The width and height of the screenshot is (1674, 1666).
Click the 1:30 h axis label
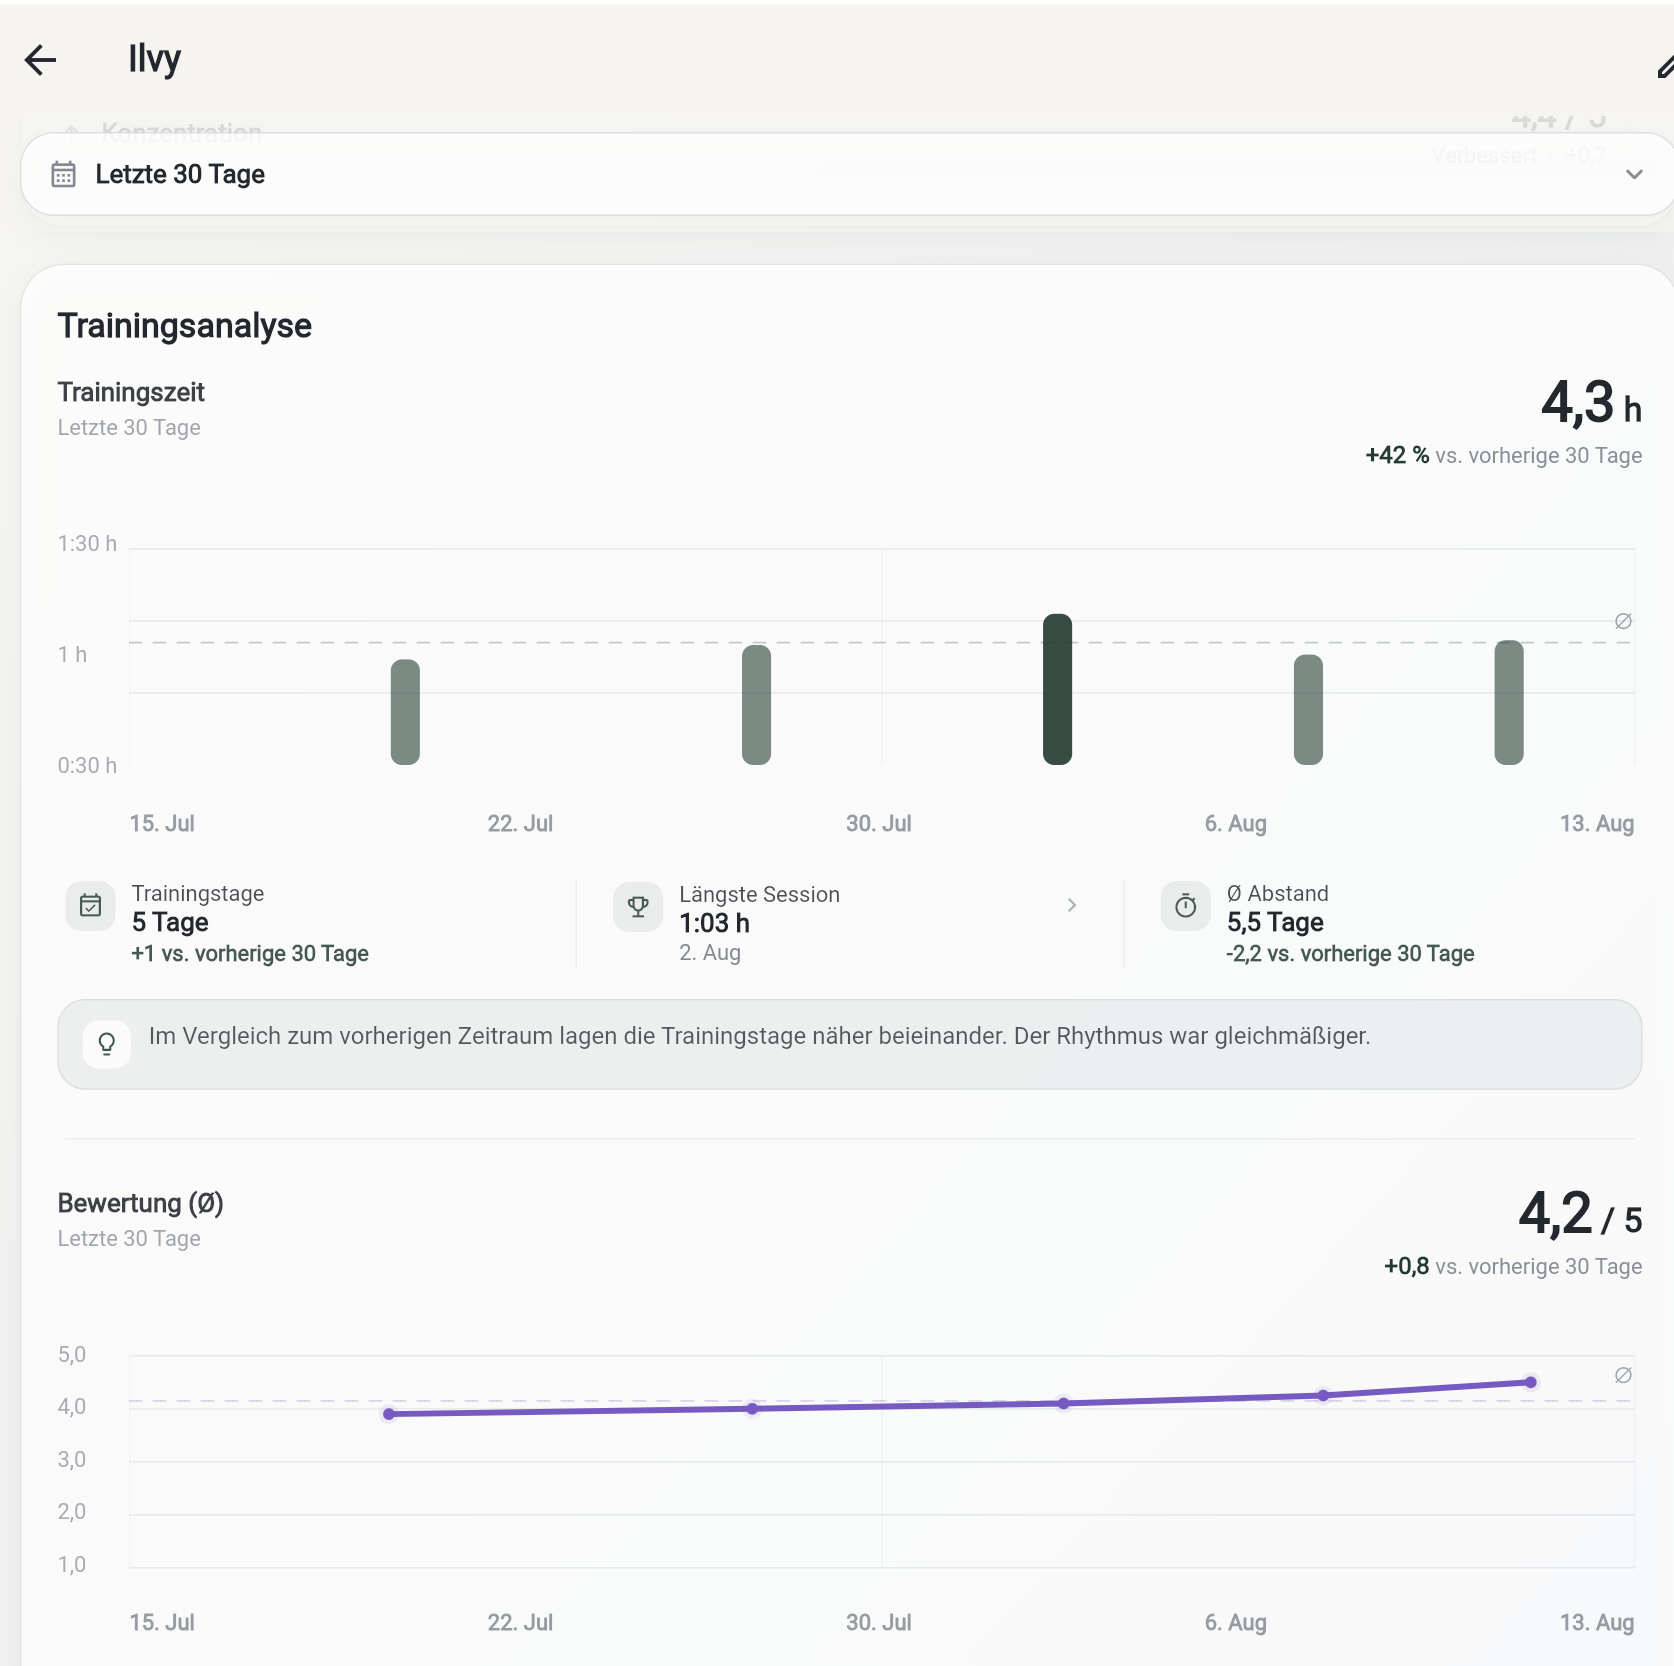tap(87, 543)
